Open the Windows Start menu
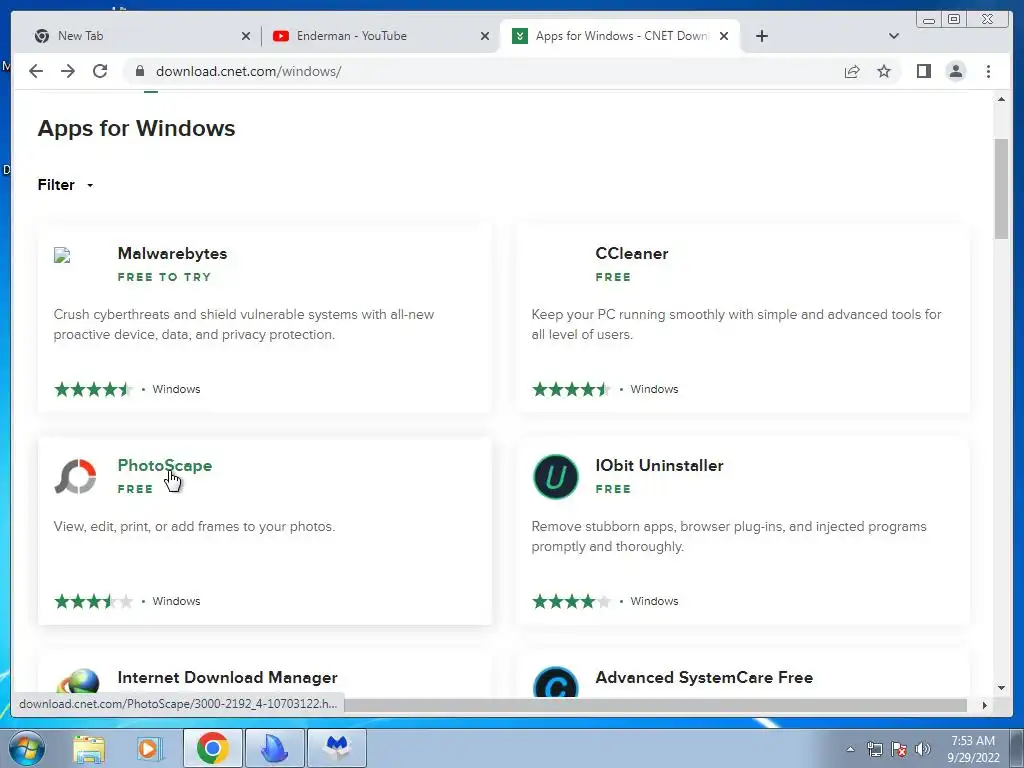The width and height of the screenshot is (1024, 768). pos(26,748)
